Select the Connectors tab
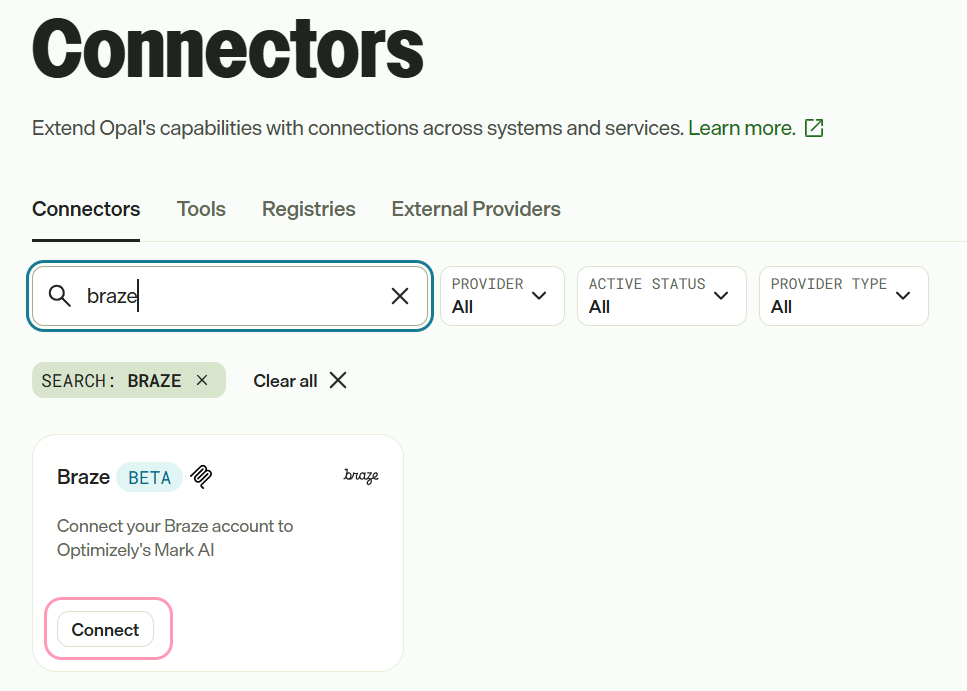Image resolution: width=967 pixels, height=691 pixels. coord(86,209)
